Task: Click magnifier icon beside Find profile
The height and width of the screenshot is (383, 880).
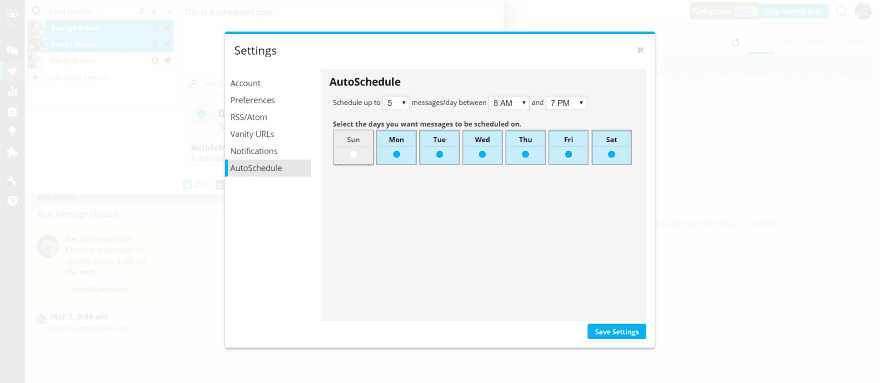Action: click(36, 11)
